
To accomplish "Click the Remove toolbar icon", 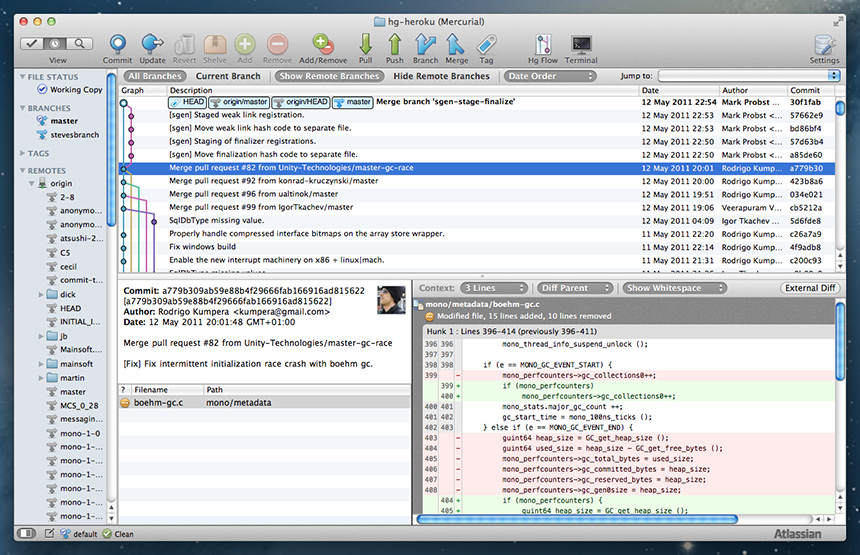I will pos(278,45).
